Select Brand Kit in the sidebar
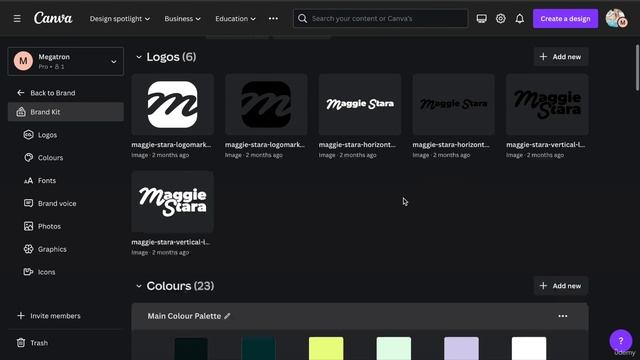The width and height of the screenshot is (640, 360). click(x=66, y=112)
